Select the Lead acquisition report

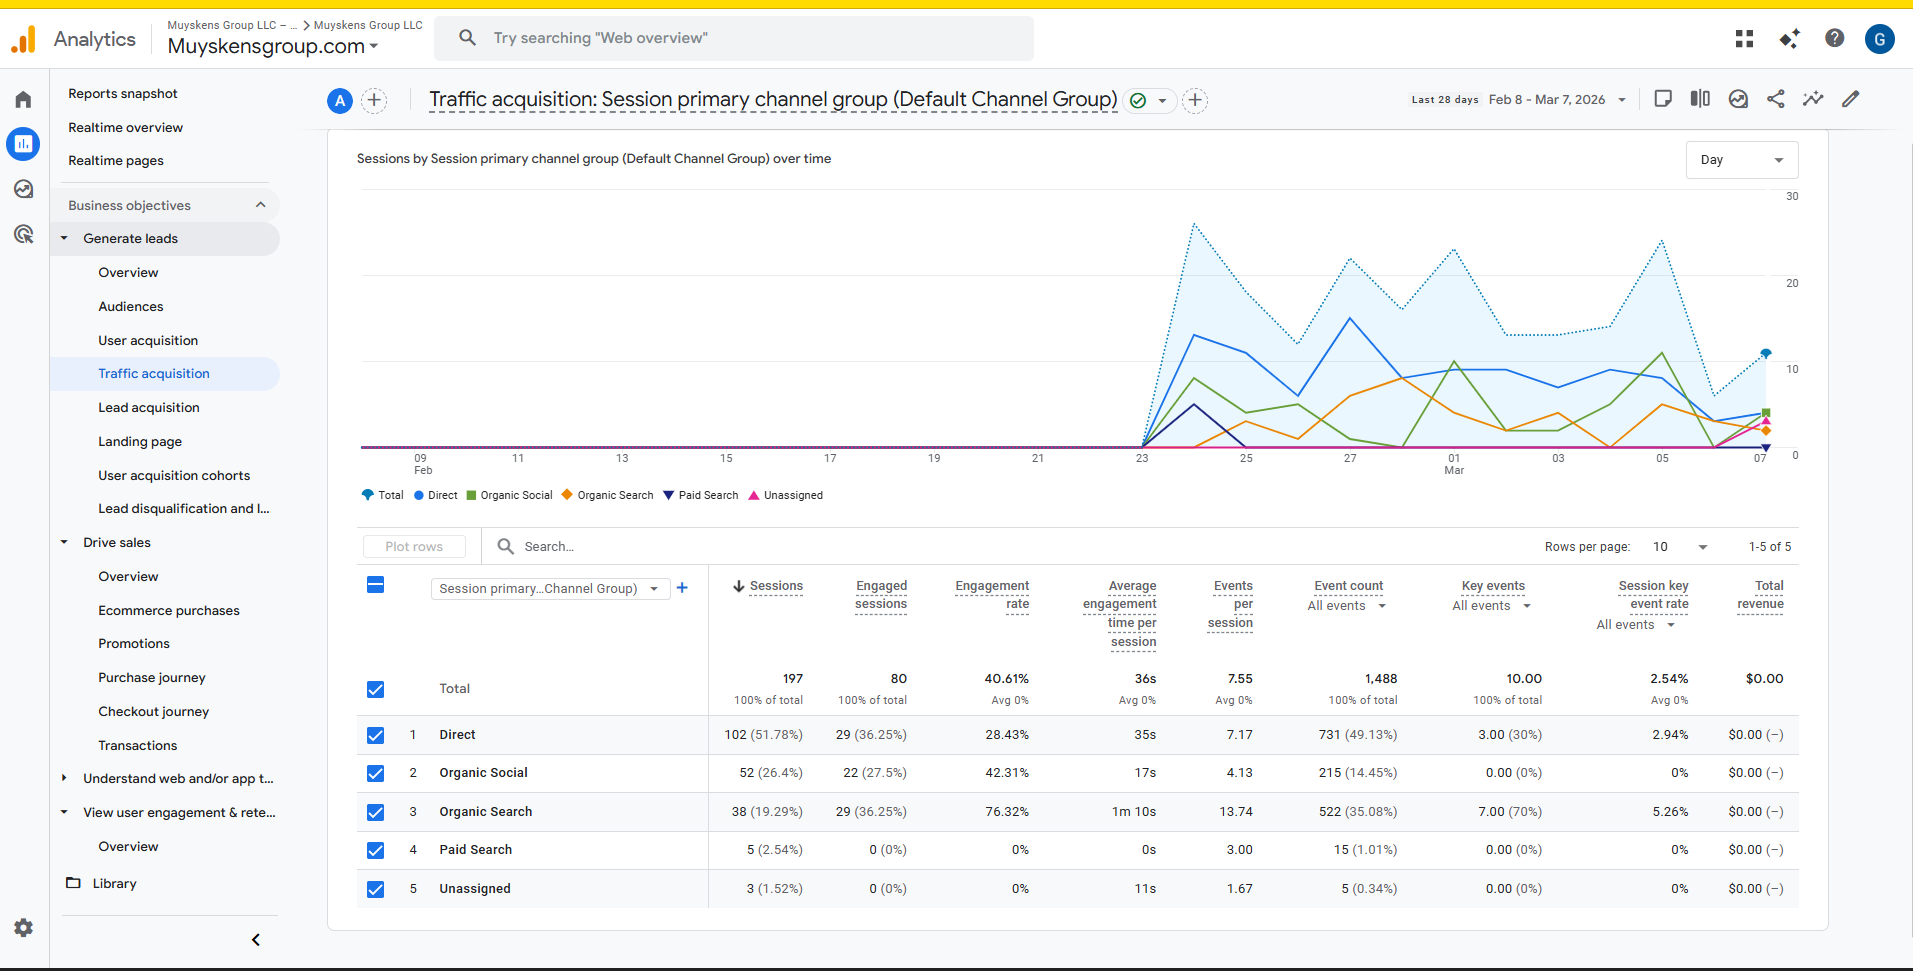[x=149, y=407]
